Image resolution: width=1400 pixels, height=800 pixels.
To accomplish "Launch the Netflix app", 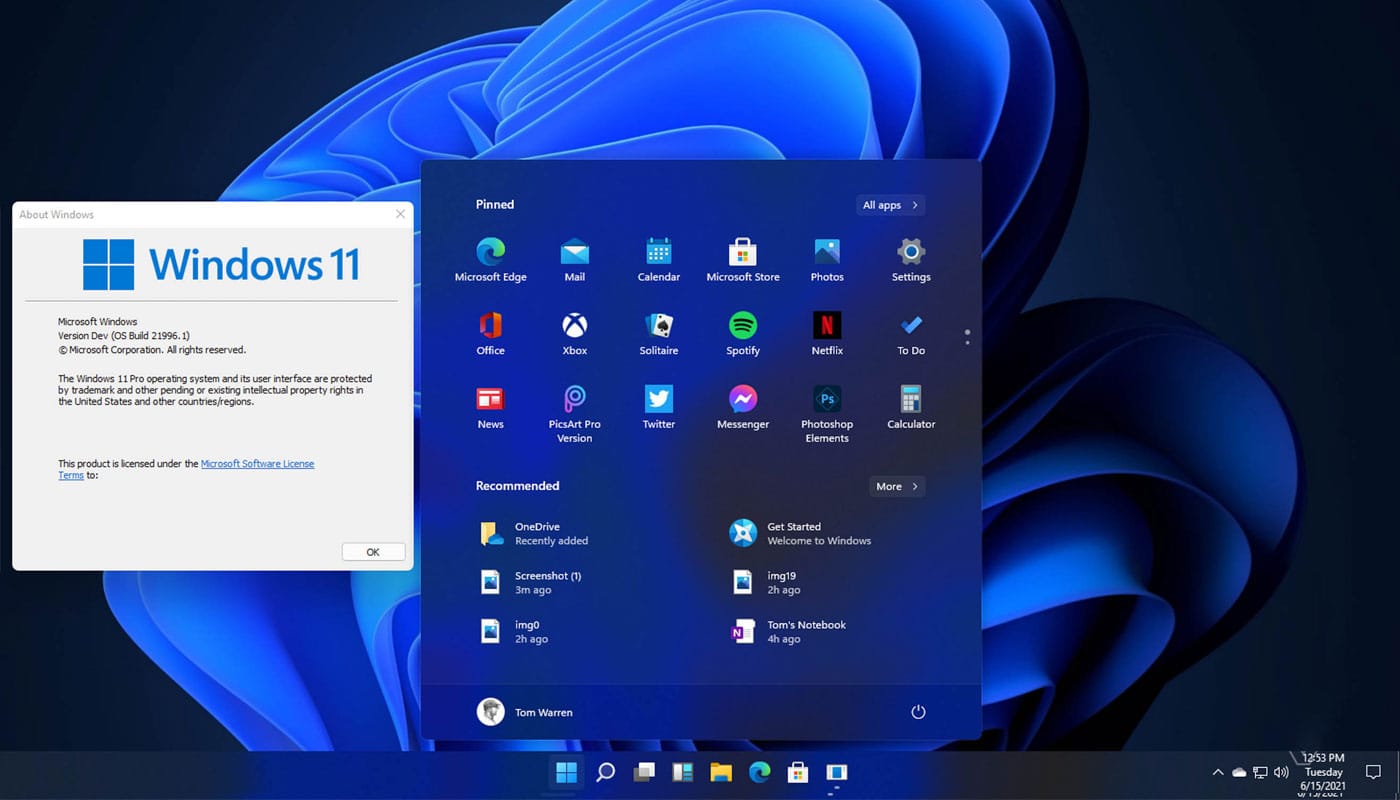I will (827, 333).
